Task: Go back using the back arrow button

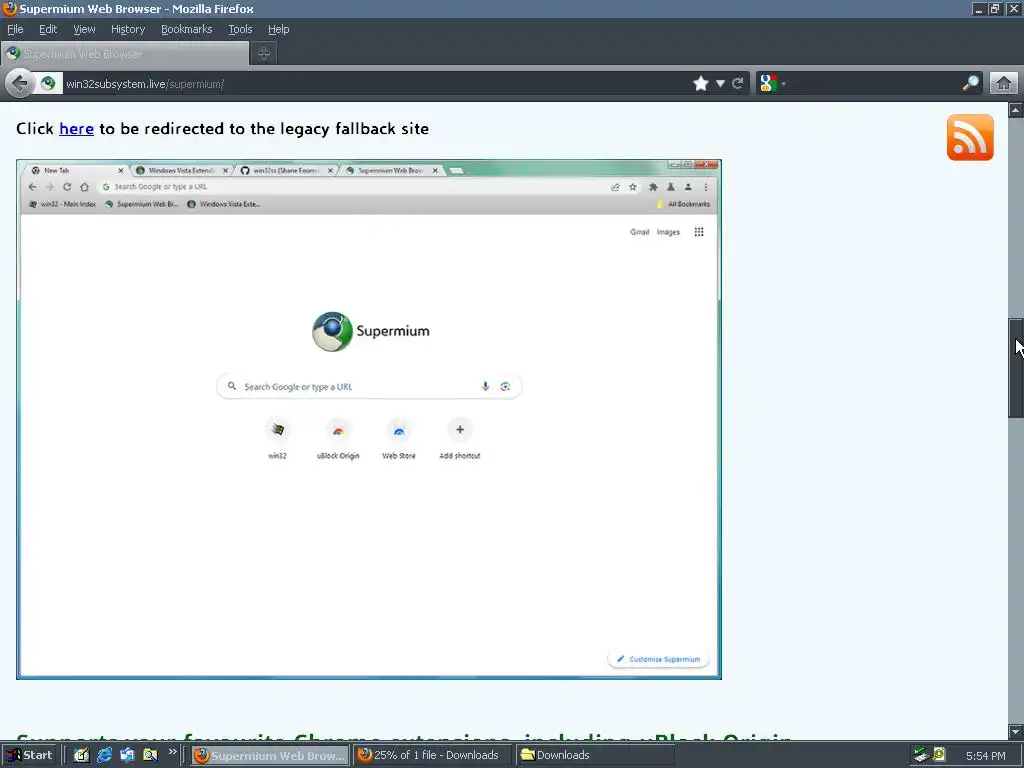Action: pyautogui.click(x=20, y=84)
